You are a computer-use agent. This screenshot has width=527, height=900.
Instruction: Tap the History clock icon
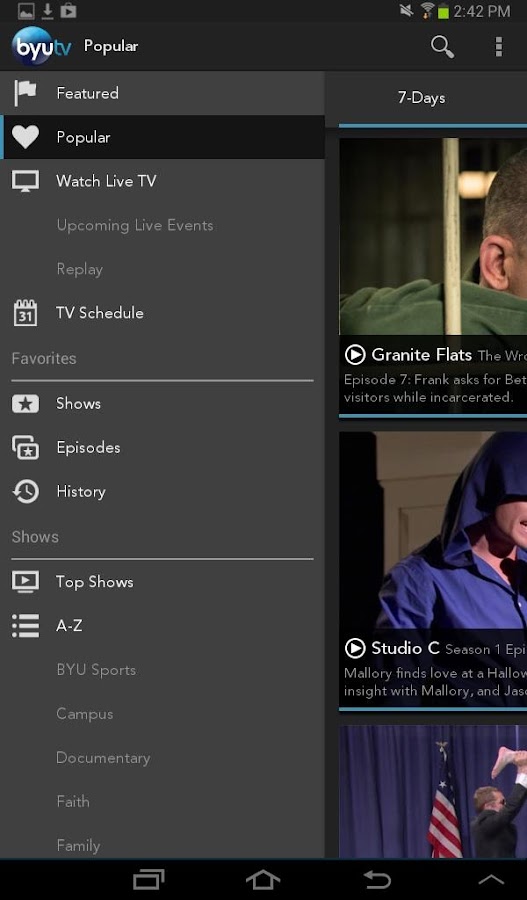coord(25,492)
